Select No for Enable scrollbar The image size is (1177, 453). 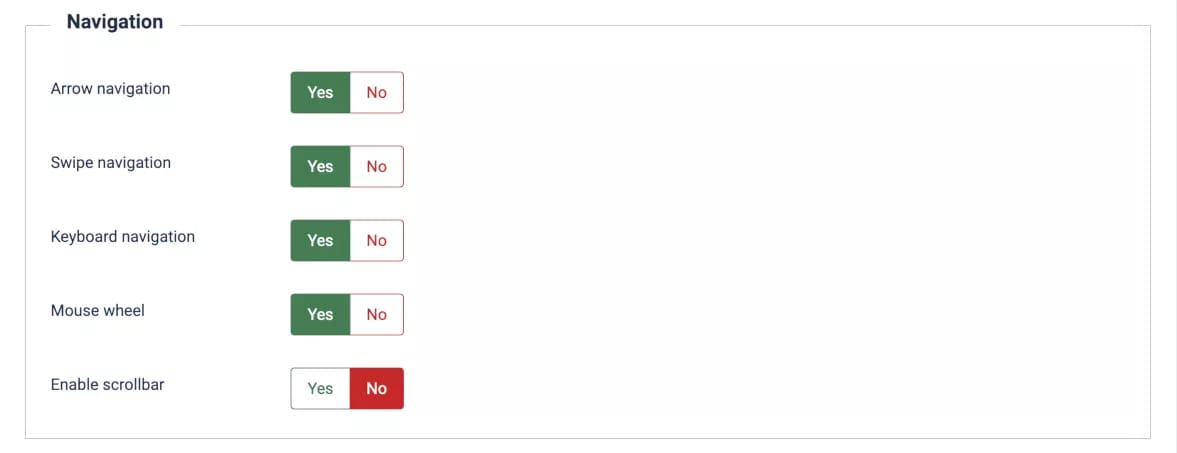coord(376,388)
